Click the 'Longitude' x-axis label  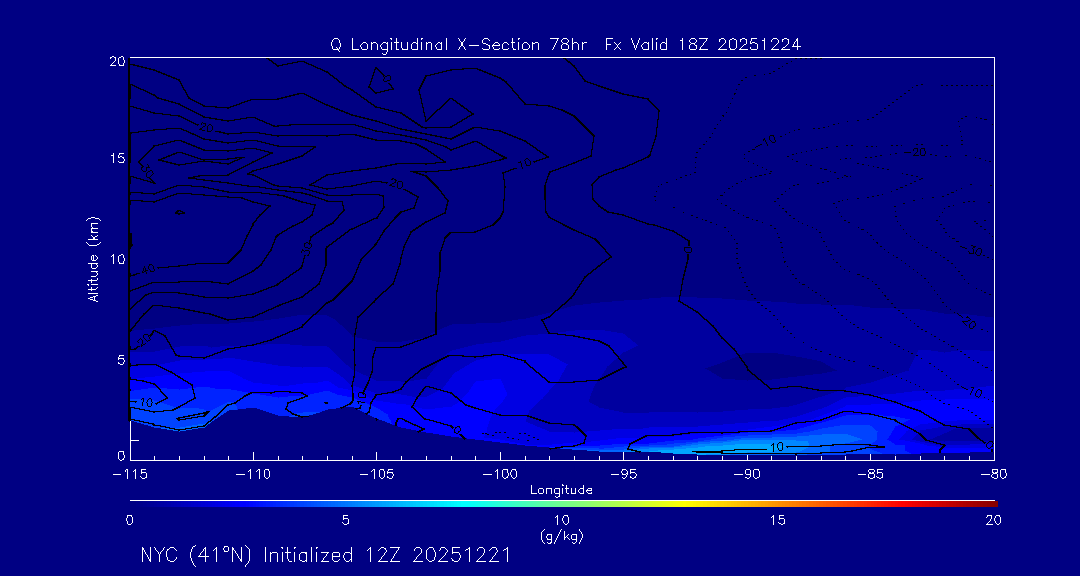tap(561, 490)
